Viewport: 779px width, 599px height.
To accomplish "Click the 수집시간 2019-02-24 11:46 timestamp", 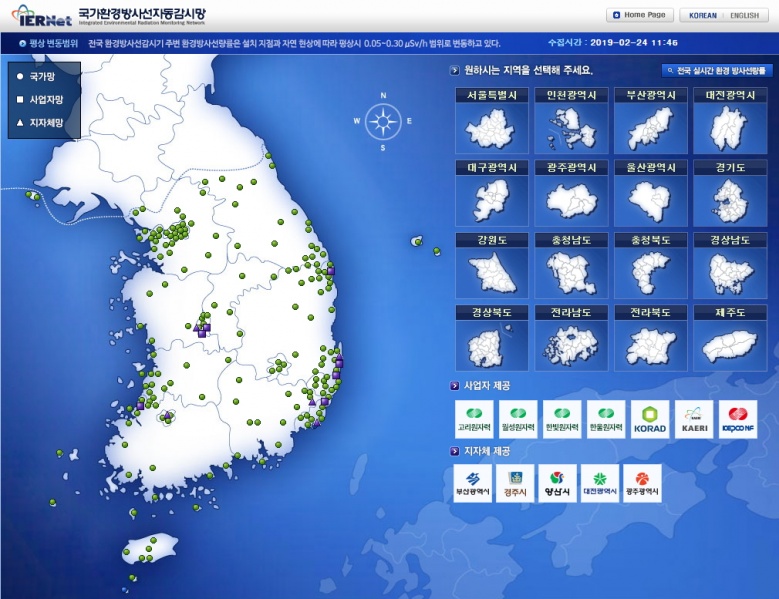I will click(x=613, y=43).
